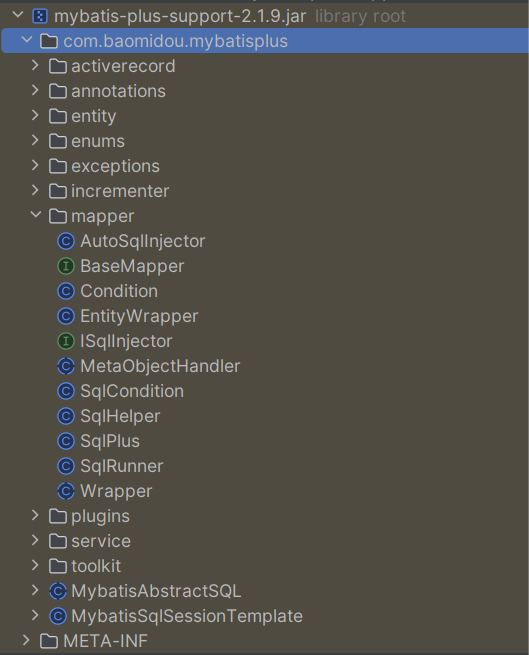Screen dimensions: 529x655
Task: Select the Condition class entry
Action: point(119,291)
